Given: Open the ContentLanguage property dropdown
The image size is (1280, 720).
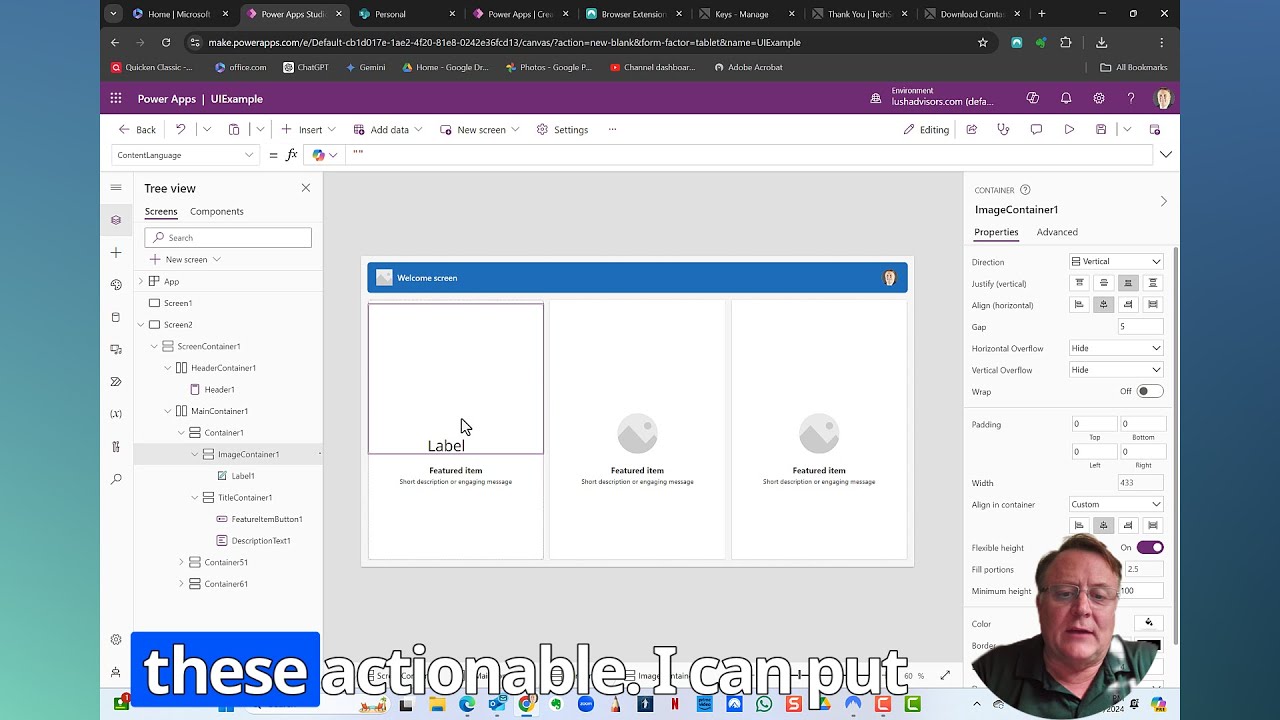Looking at the screenshot, I should coord(185,155).
